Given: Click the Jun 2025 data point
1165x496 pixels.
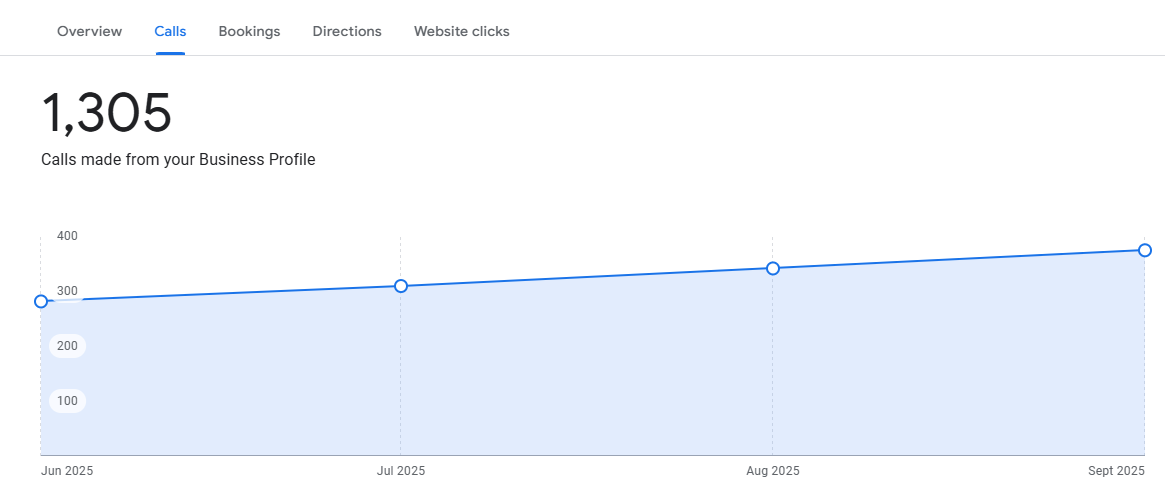Looking at the screenshot, I should point(41,301).
